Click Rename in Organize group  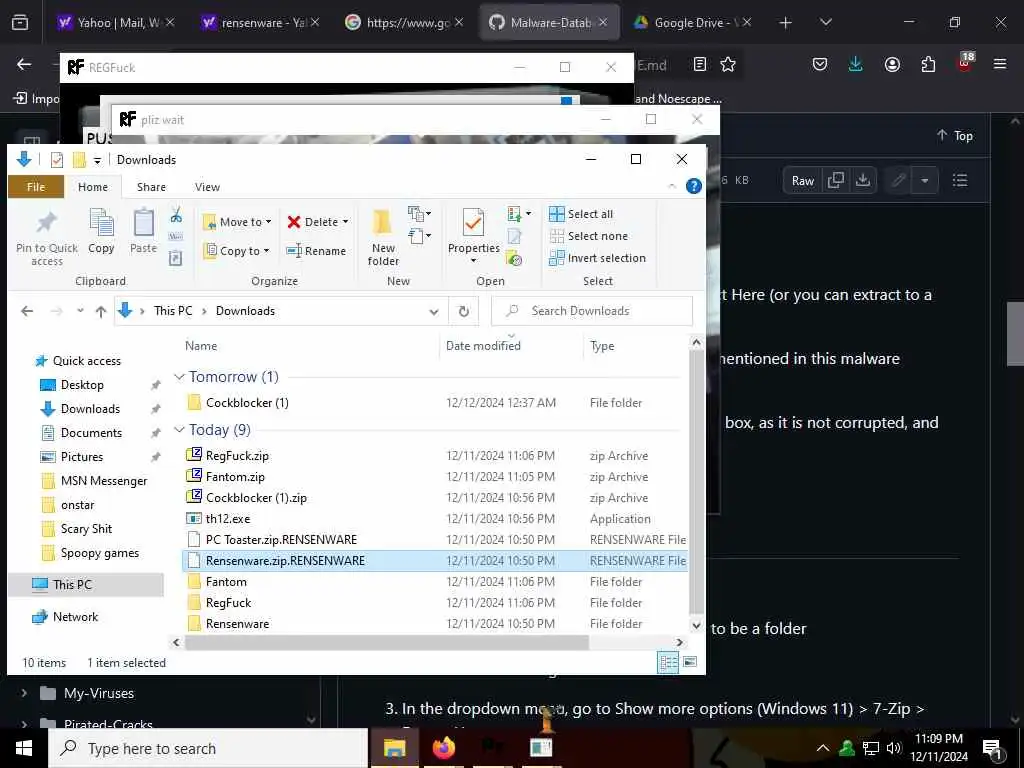pos(317,251)
